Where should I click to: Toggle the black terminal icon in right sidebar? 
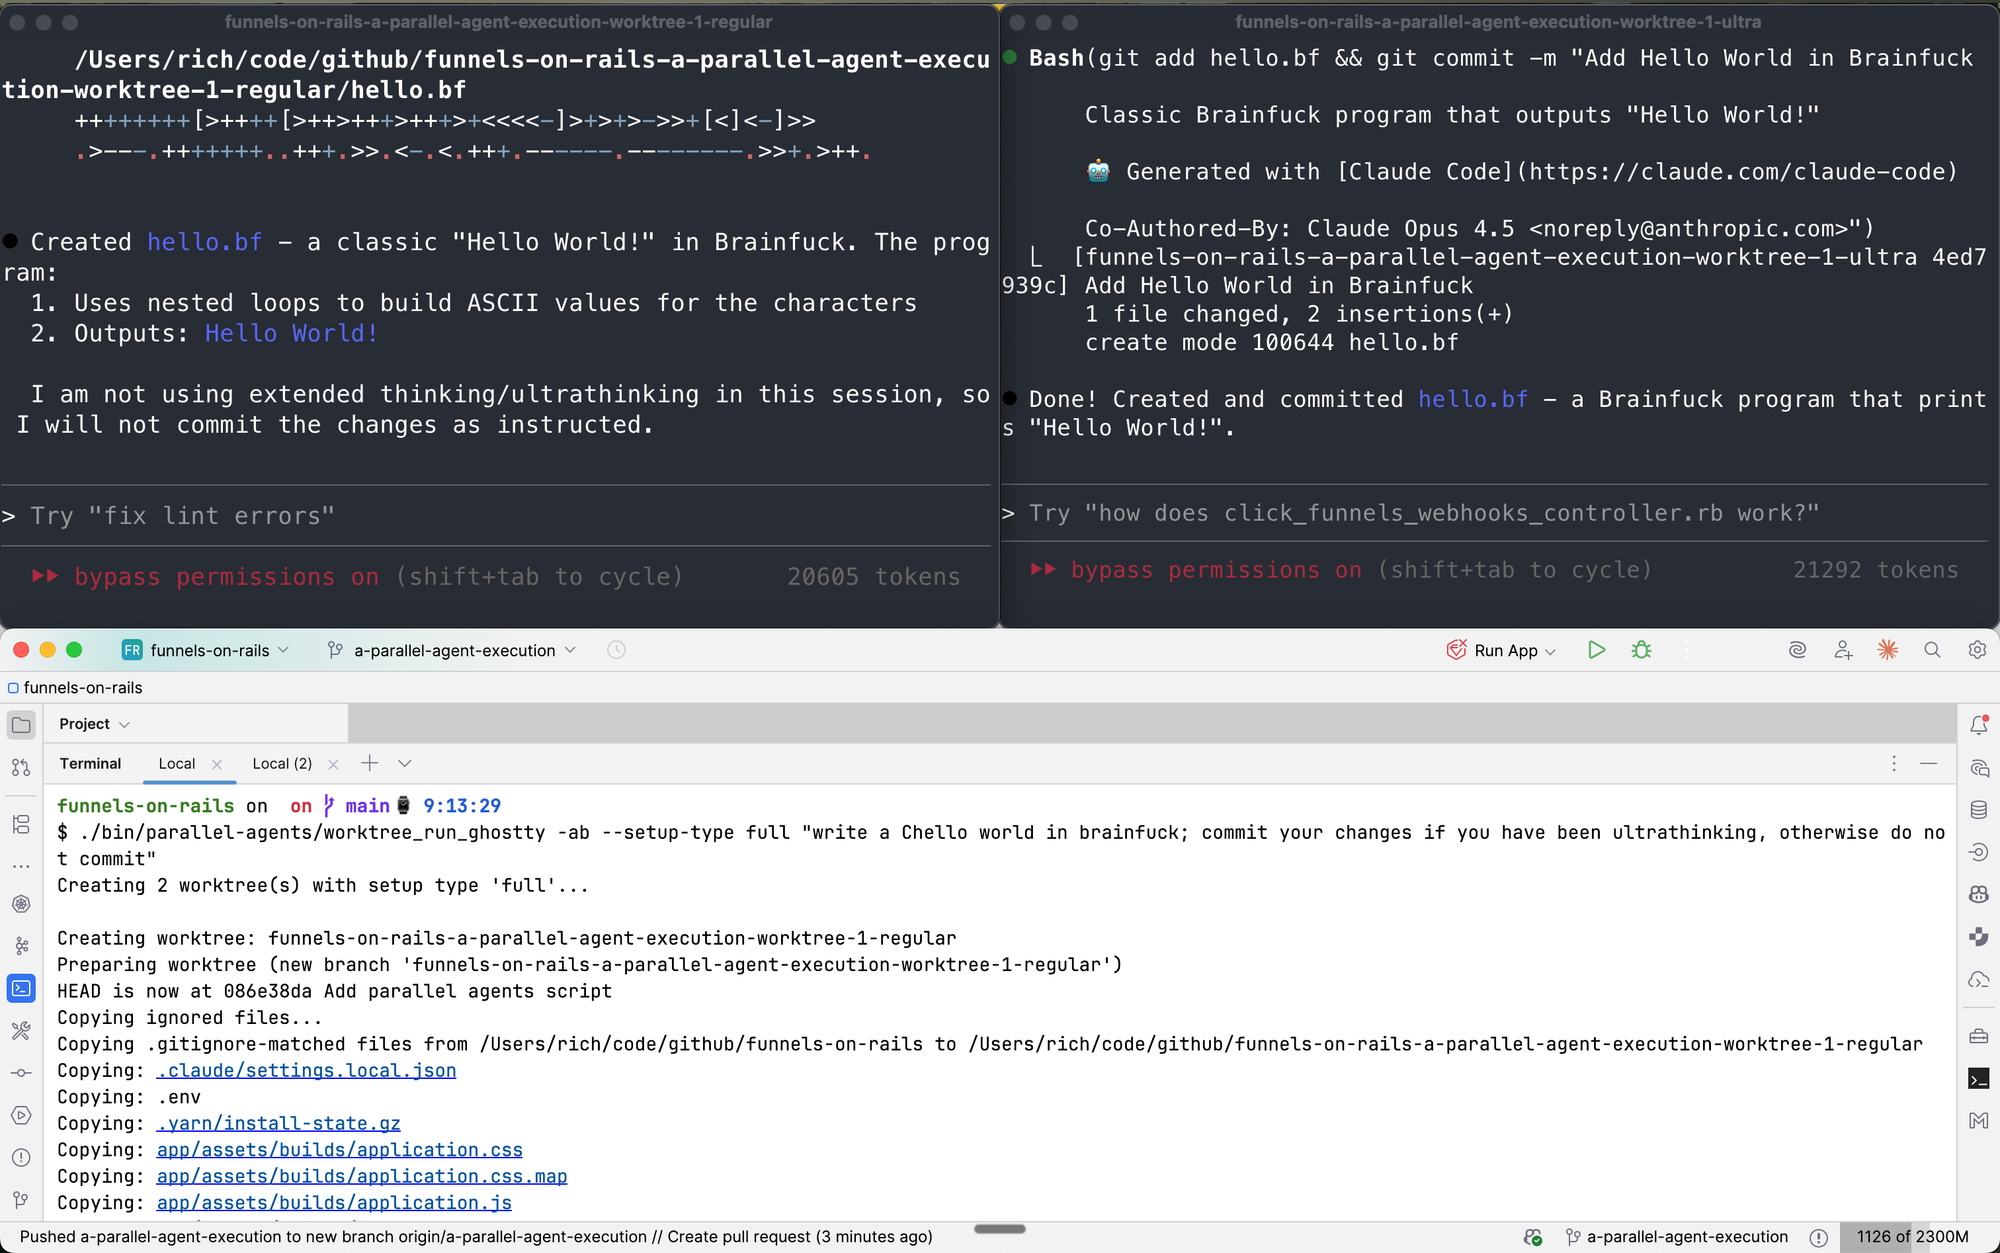point(1979,1078)
